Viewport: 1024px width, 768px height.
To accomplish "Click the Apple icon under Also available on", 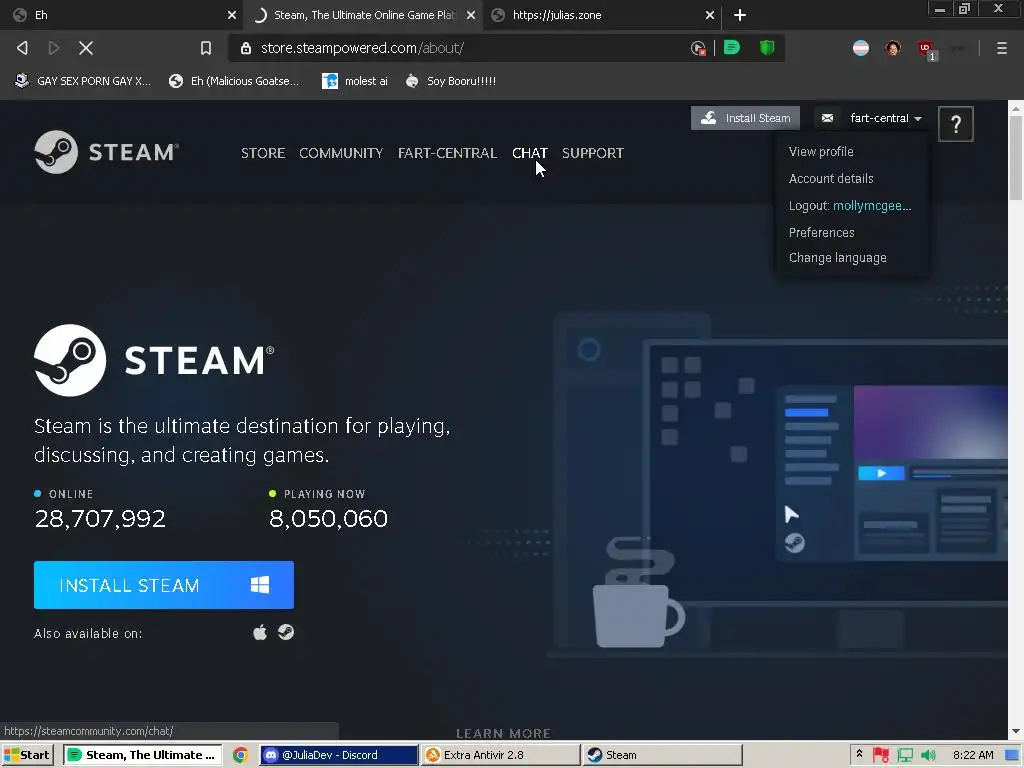I will pos(260,632).
